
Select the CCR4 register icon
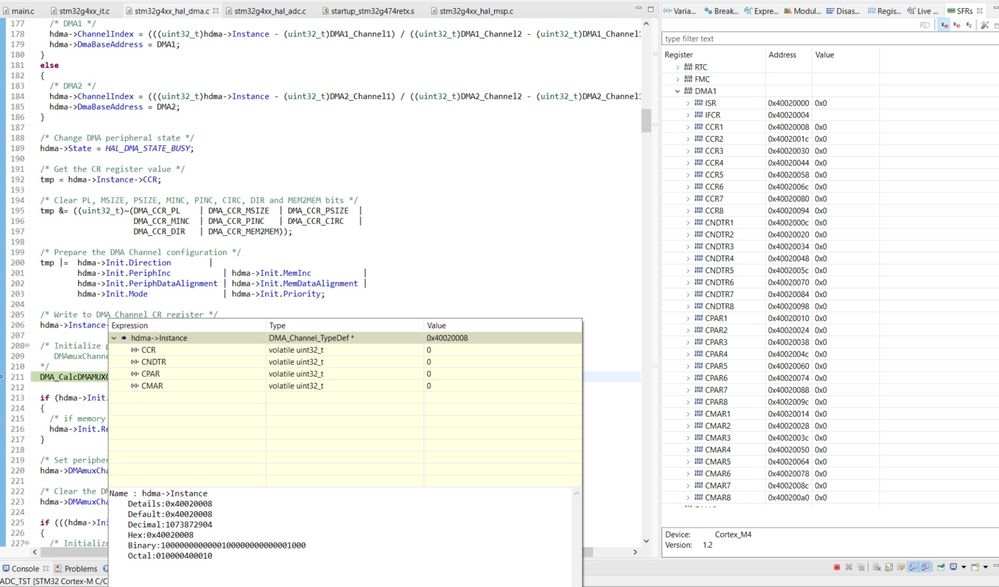click(698, 163)
